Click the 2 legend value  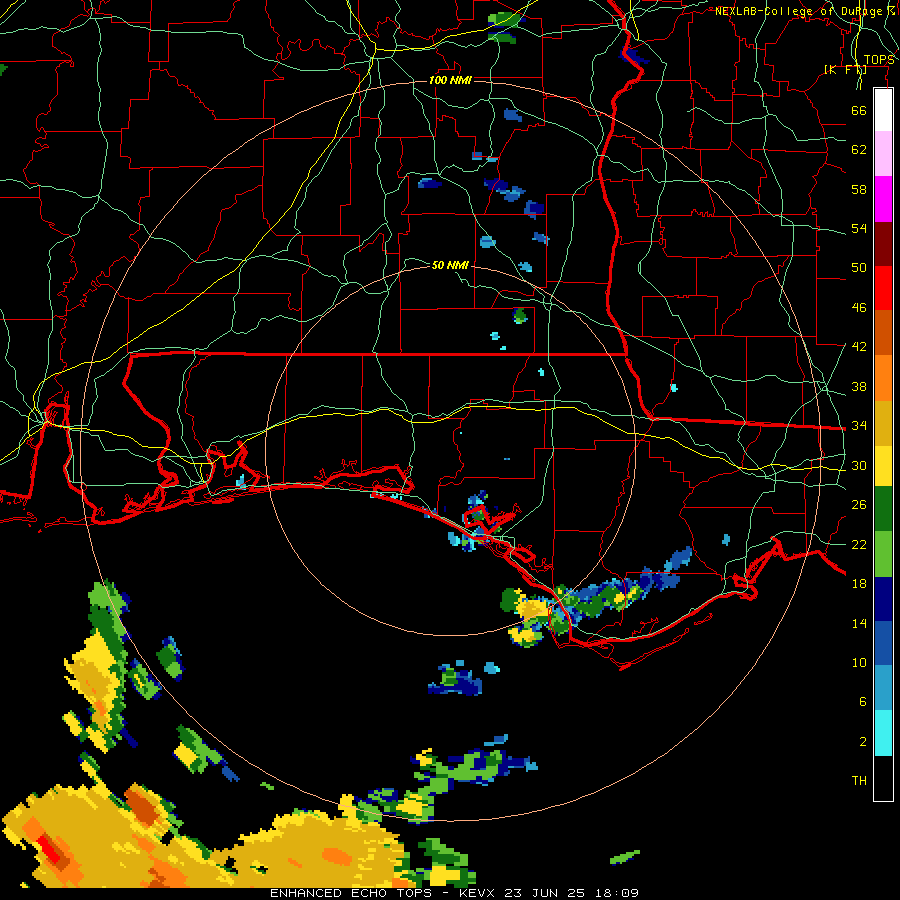click(862, 742)
